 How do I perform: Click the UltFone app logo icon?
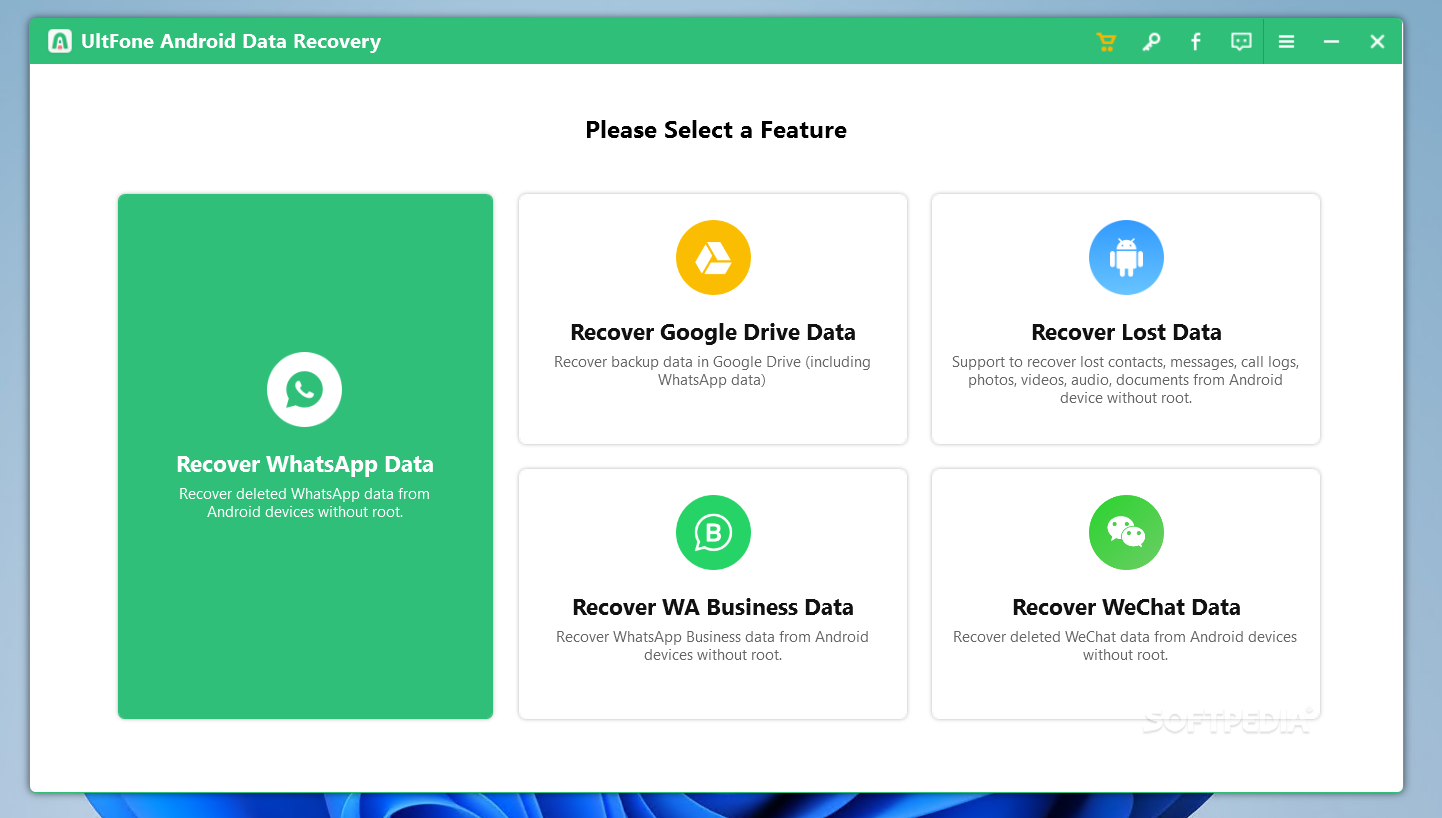[x=60, y=41]
